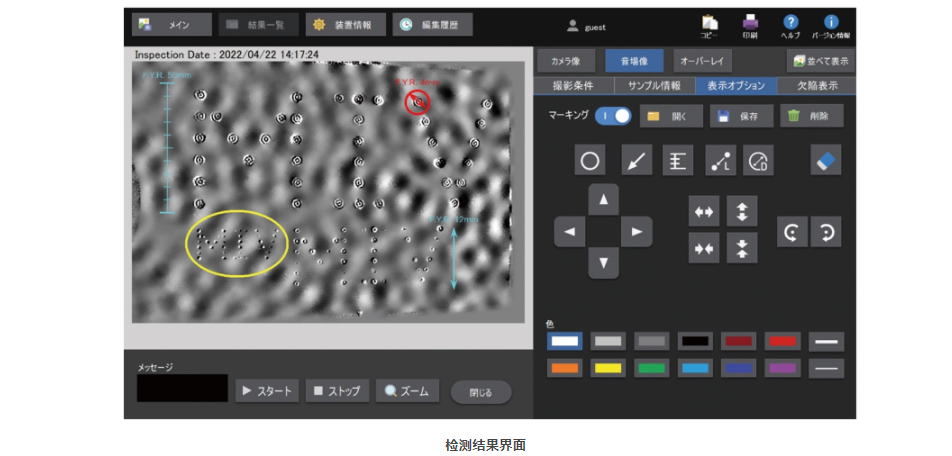Select the length measurement tool
This screenshot has width=952, height=456.
[721, 161]
